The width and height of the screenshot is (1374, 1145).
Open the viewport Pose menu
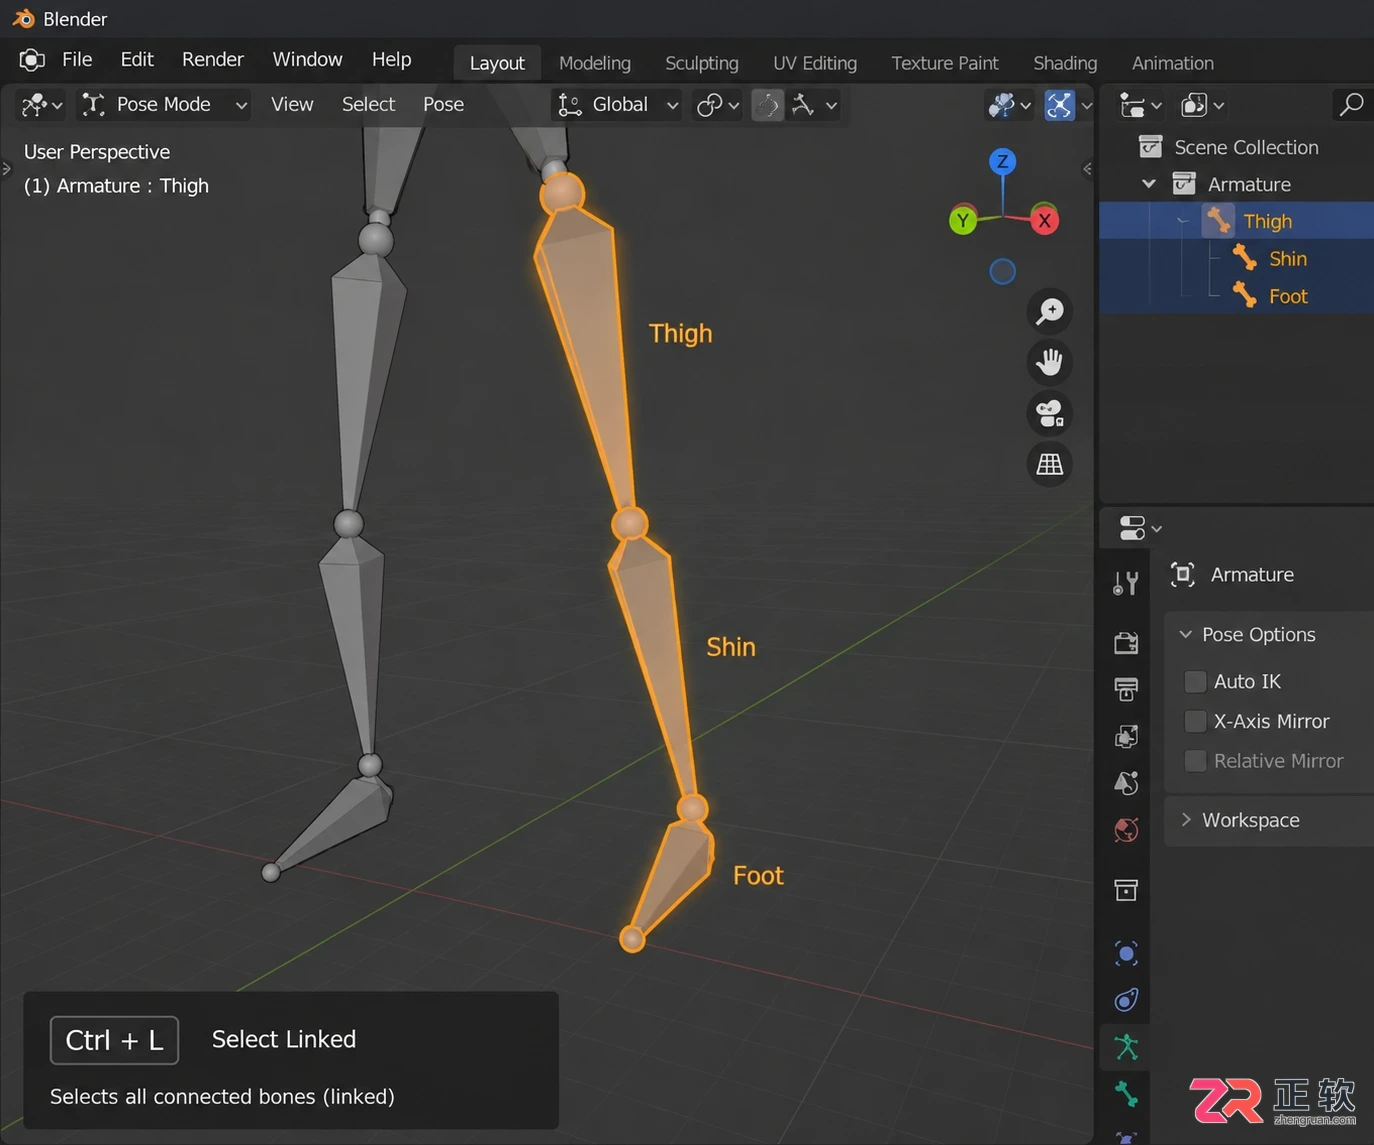click(443, 105)
